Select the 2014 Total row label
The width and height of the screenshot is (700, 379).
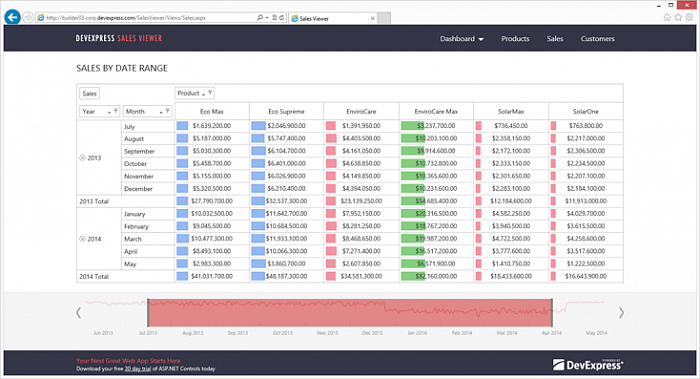point(94,276)
